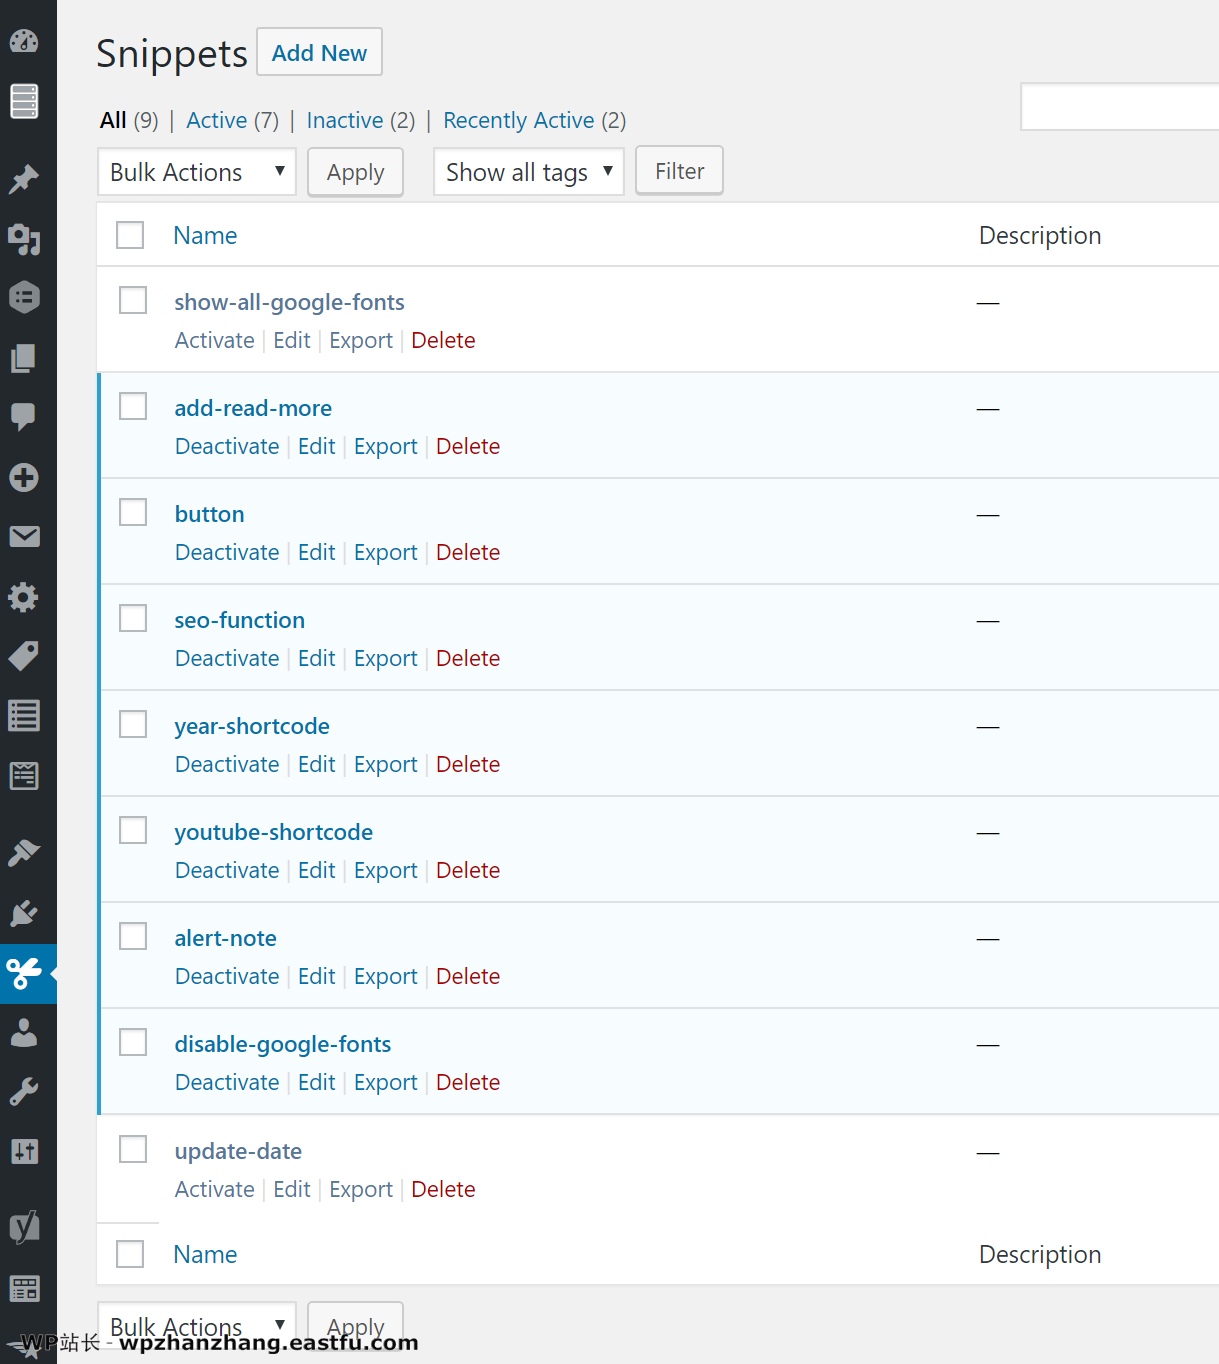Export the youtube-shortcode snippet
This screenshot has height=1364, width=1219.
click(x=385, y=870)
